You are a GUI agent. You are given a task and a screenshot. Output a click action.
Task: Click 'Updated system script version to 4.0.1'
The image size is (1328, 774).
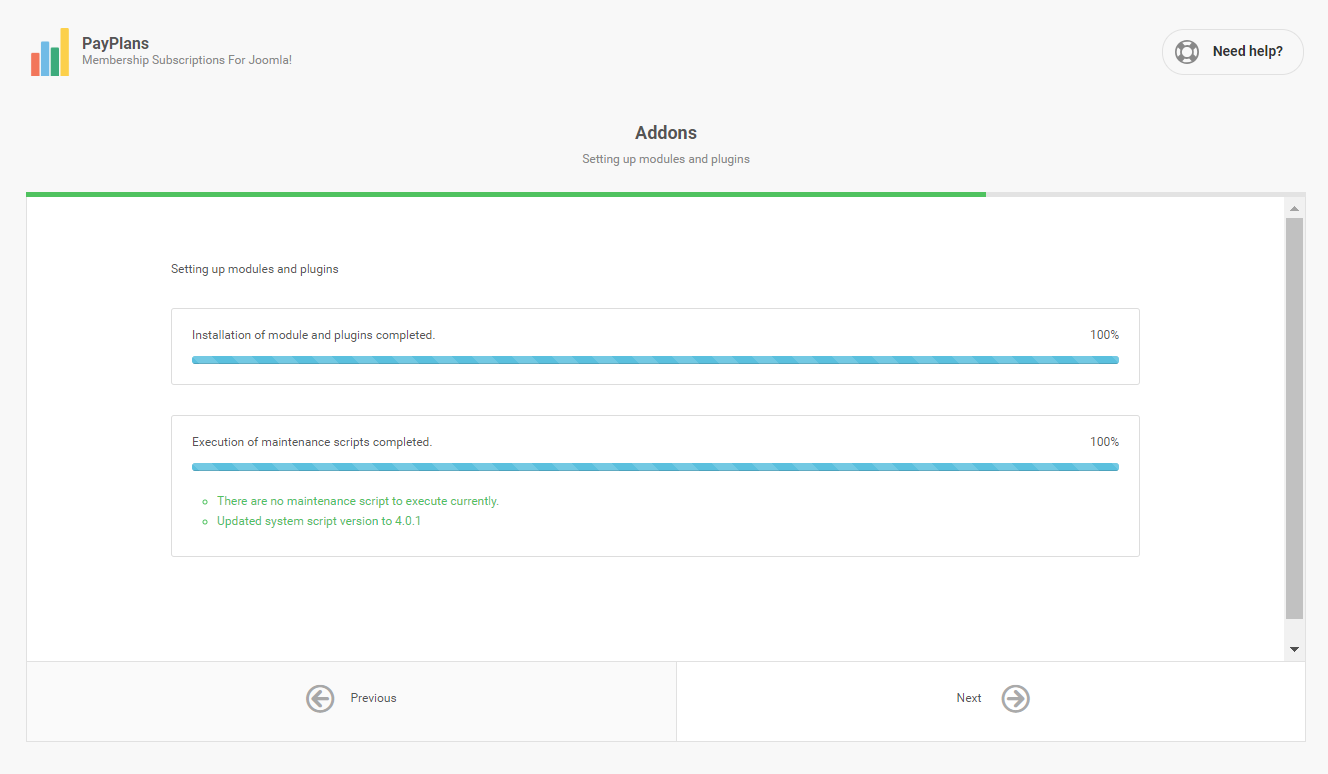pos(319,521)
